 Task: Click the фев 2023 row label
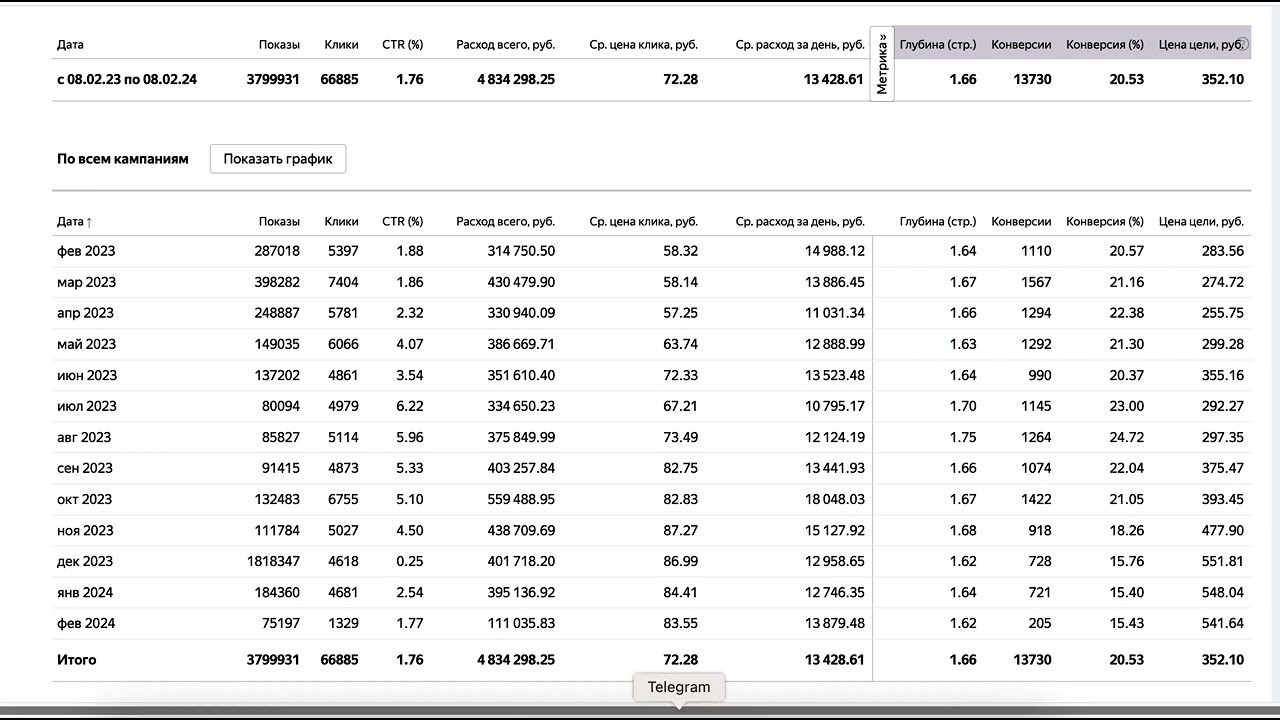(86, 251)
